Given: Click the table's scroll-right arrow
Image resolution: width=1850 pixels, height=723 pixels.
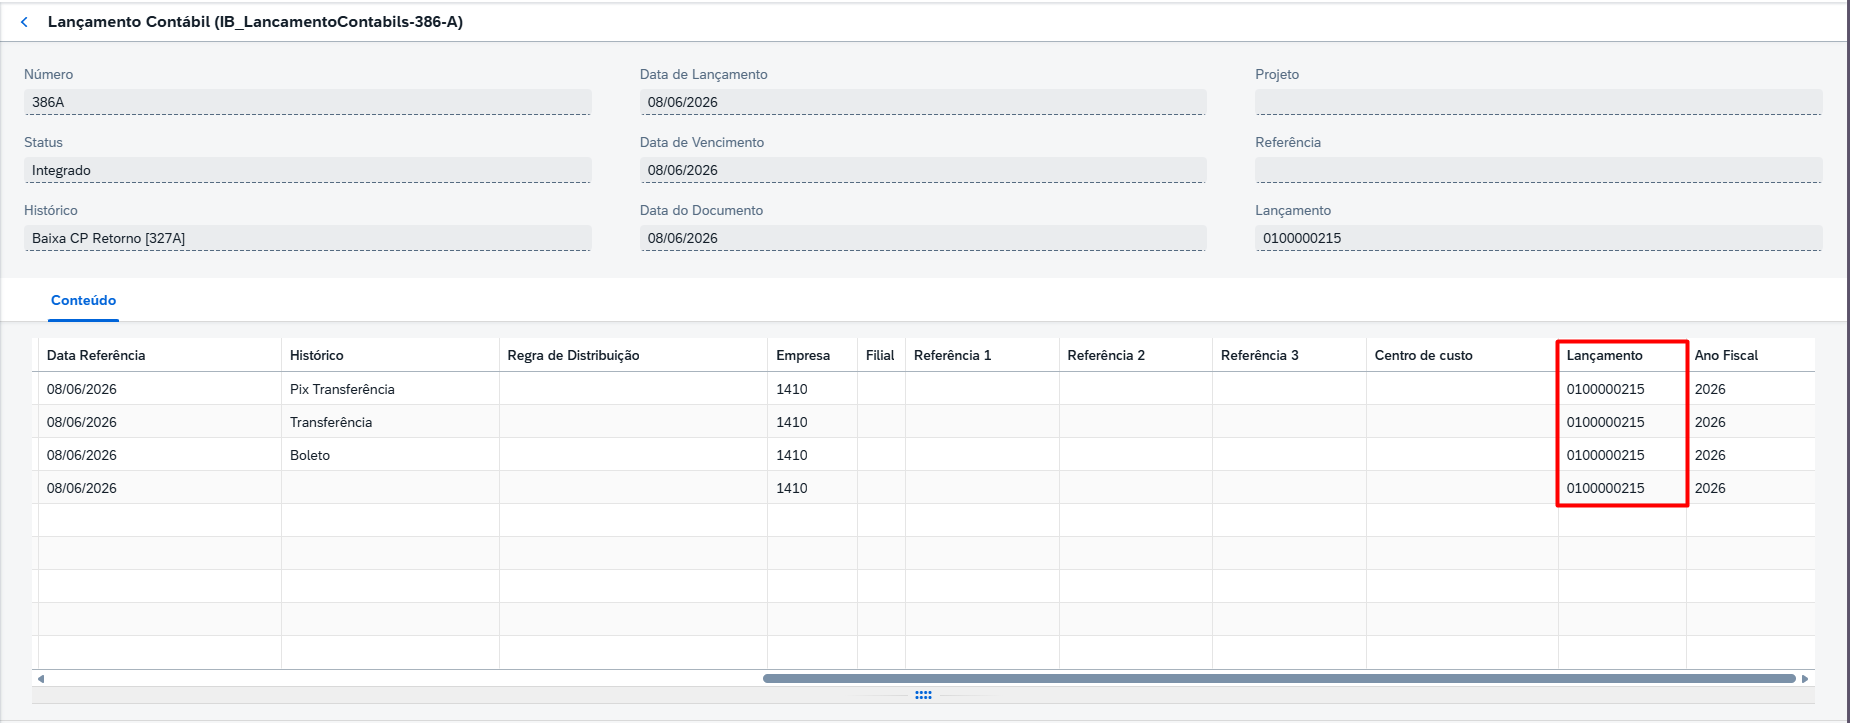Looking at the screenshot, I should pos(1805,679).
